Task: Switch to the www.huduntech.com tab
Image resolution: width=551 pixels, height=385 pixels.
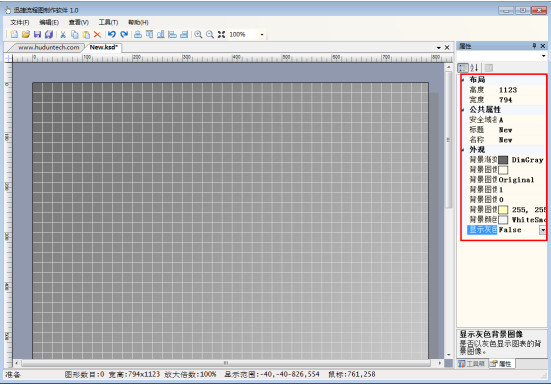Action: click(48, 47)
